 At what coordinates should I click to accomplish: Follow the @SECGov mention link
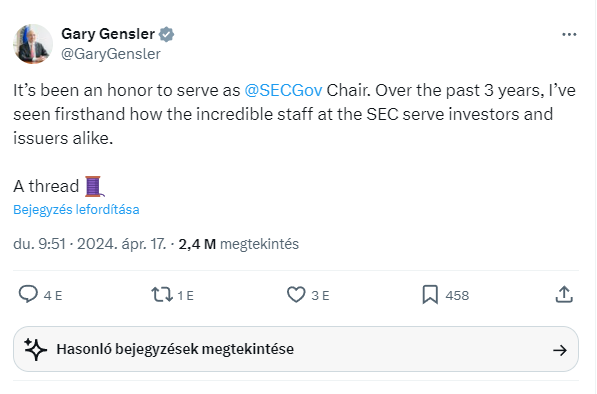(x=283, y=91)
